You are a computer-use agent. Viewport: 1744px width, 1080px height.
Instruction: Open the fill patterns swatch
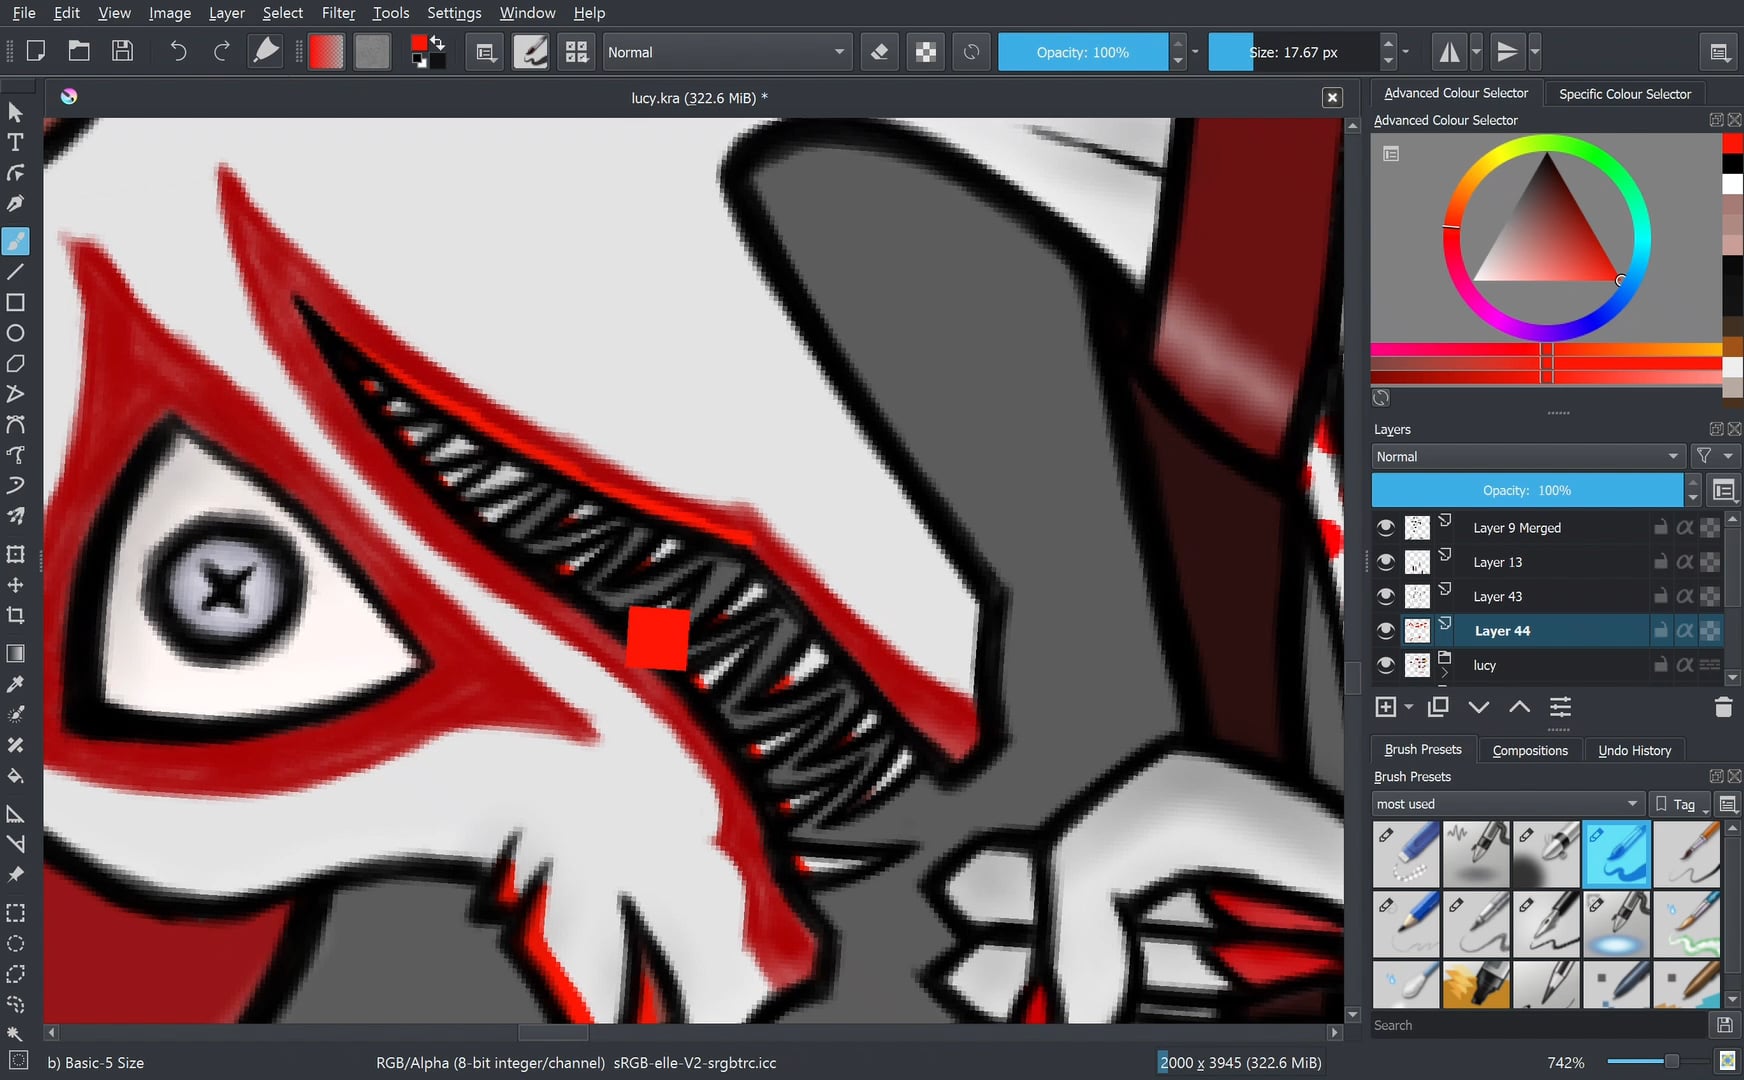(371, 52)
